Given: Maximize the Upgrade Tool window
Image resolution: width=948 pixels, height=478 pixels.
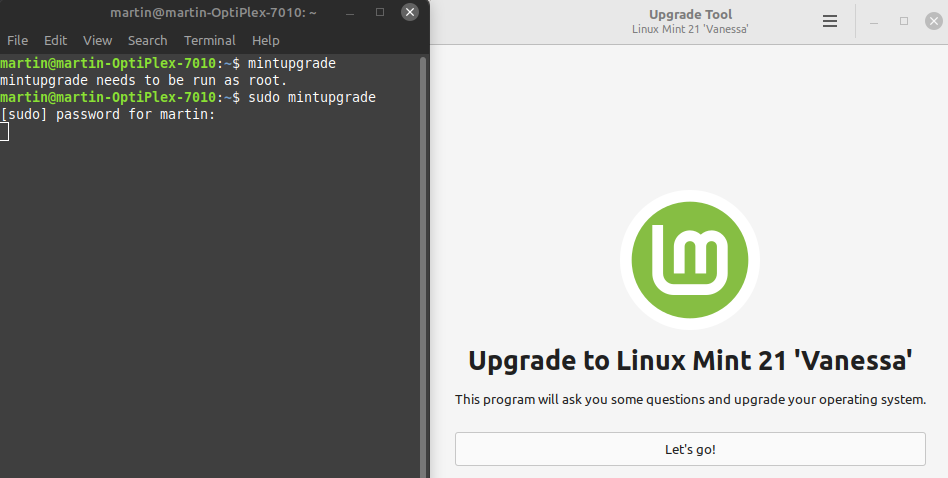Looking at the screenshot, I should pyautogui.click(x=904, y=21).
